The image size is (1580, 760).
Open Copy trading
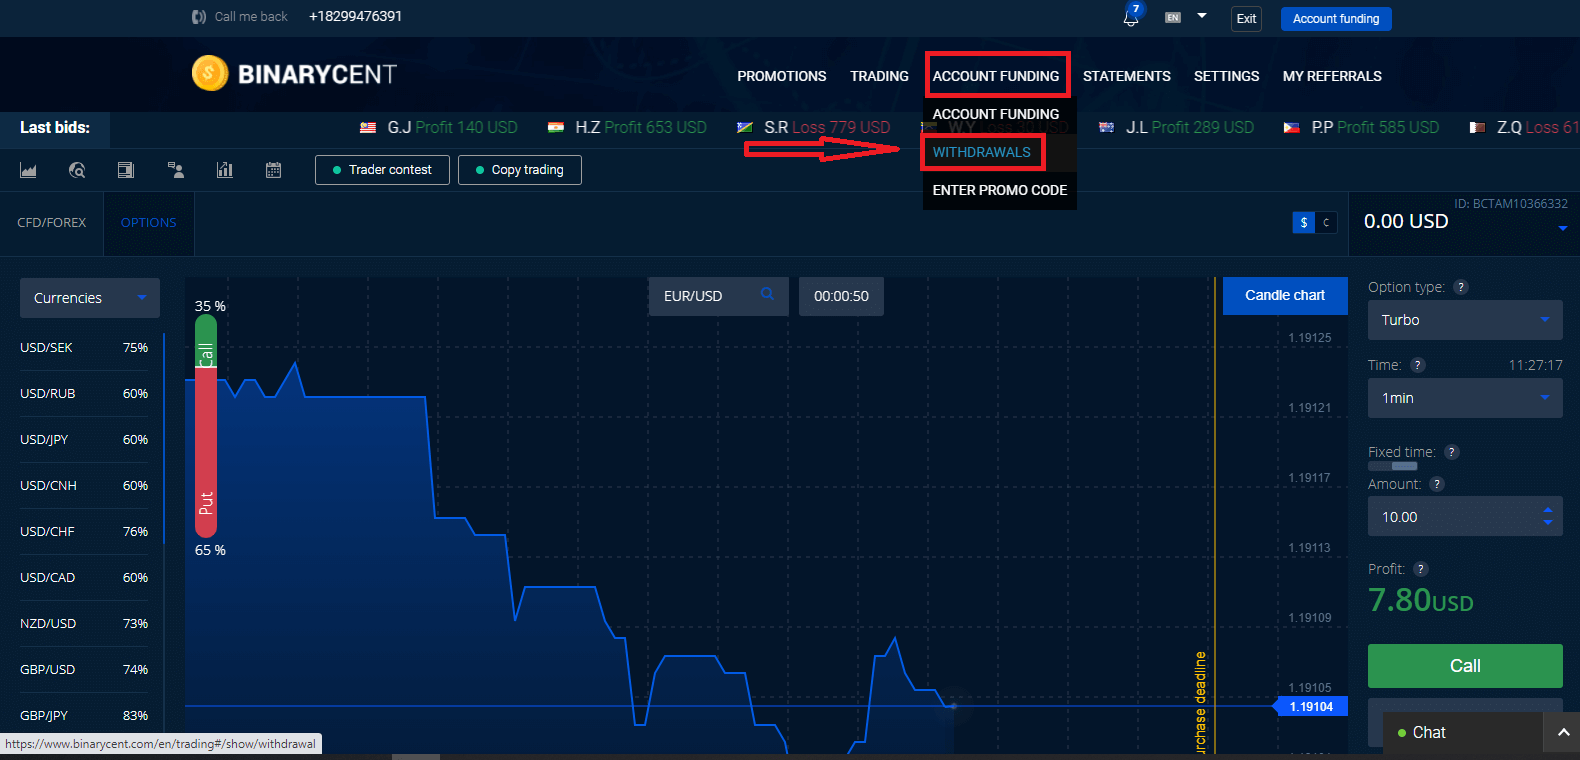coord(519,170)
